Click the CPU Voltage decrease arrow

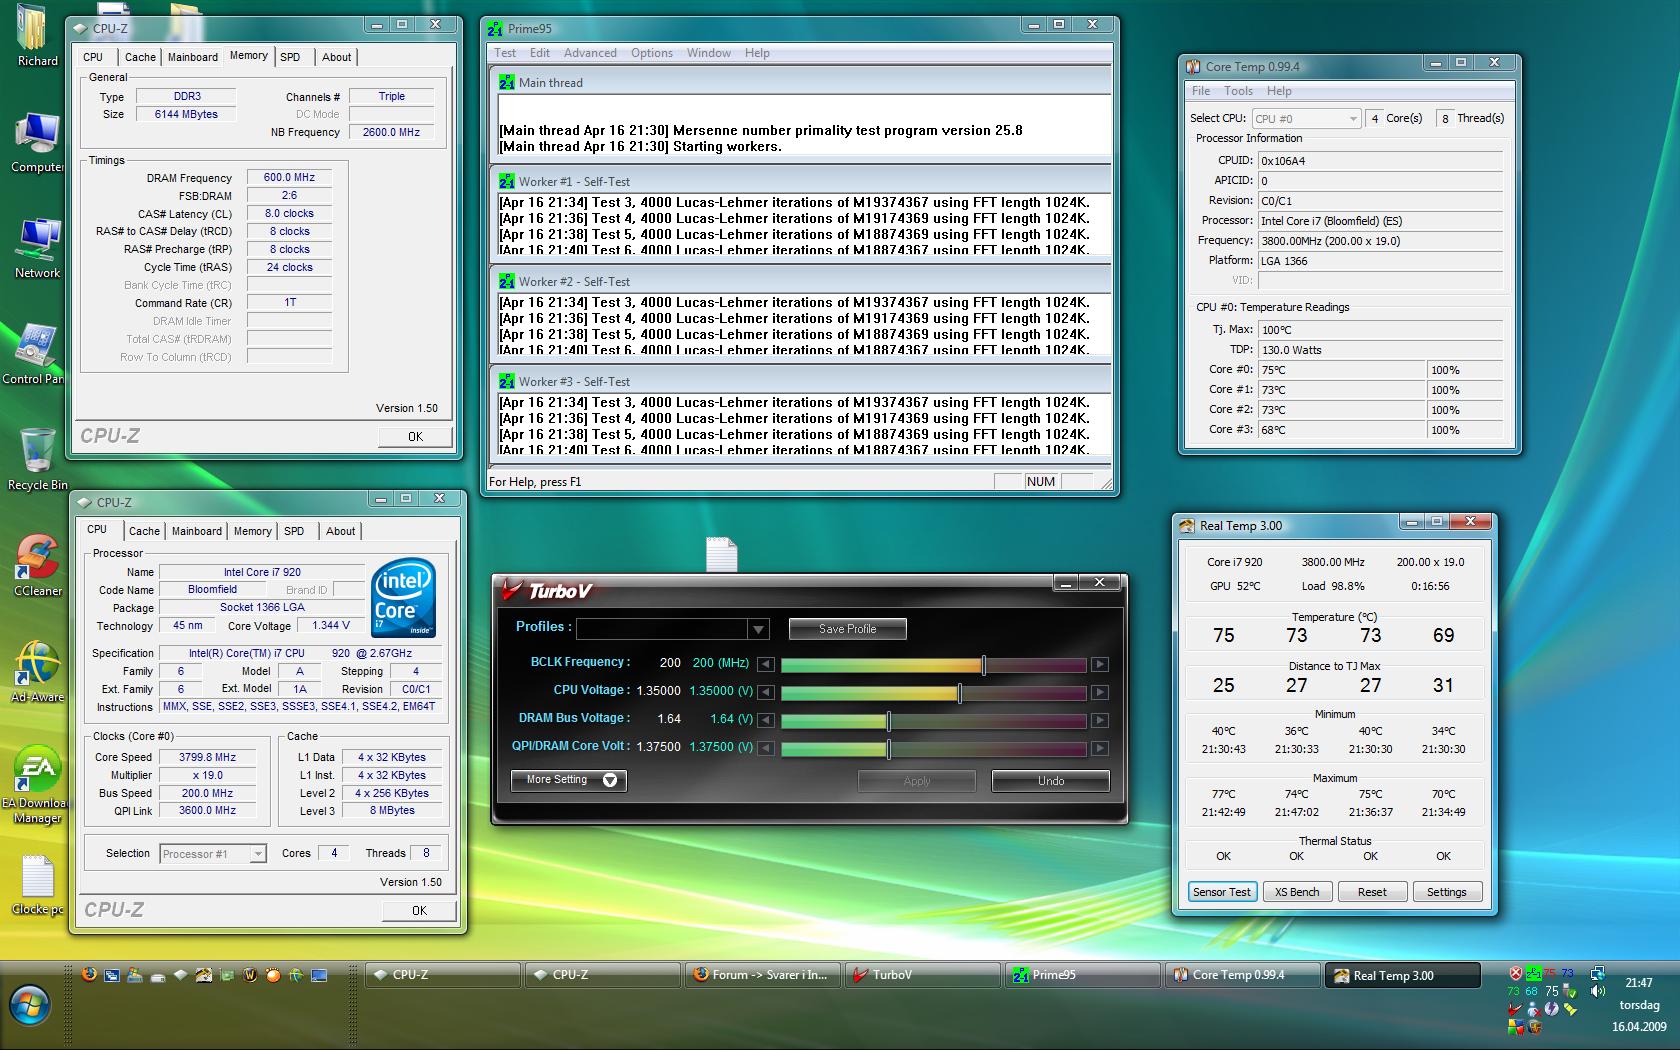click(x=765, y=692)
